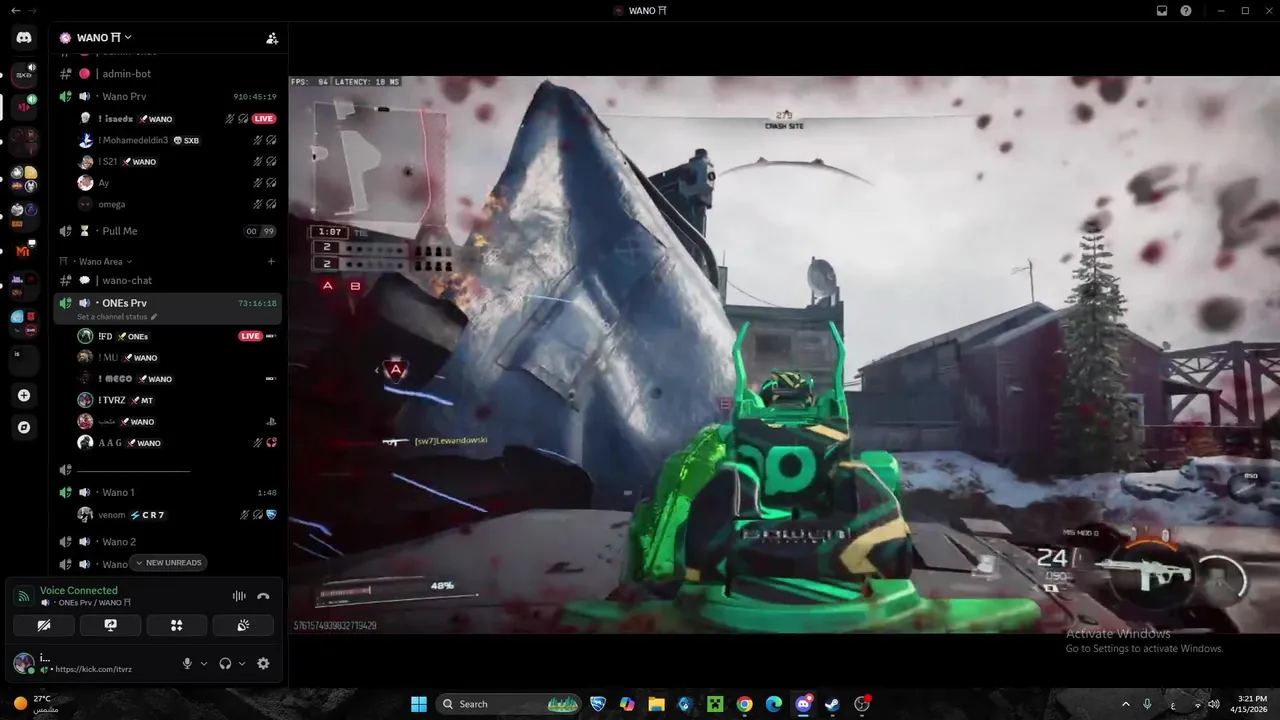The image size is (1280, 720).
Task: Open the SXB server icon in server list
Action: click(24, 73)
